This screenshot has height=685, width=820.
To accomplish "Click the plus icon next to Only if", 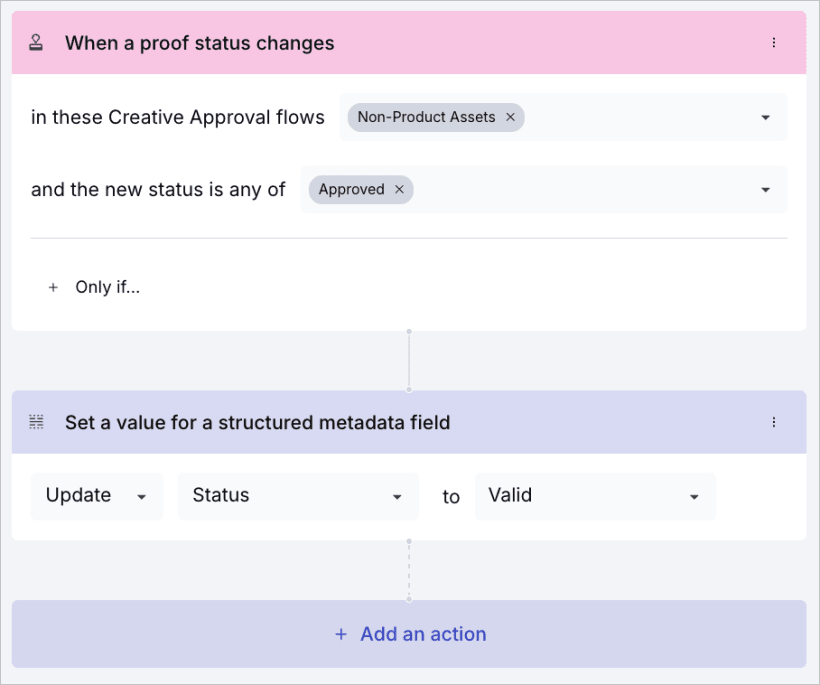I will click(53, 287).
